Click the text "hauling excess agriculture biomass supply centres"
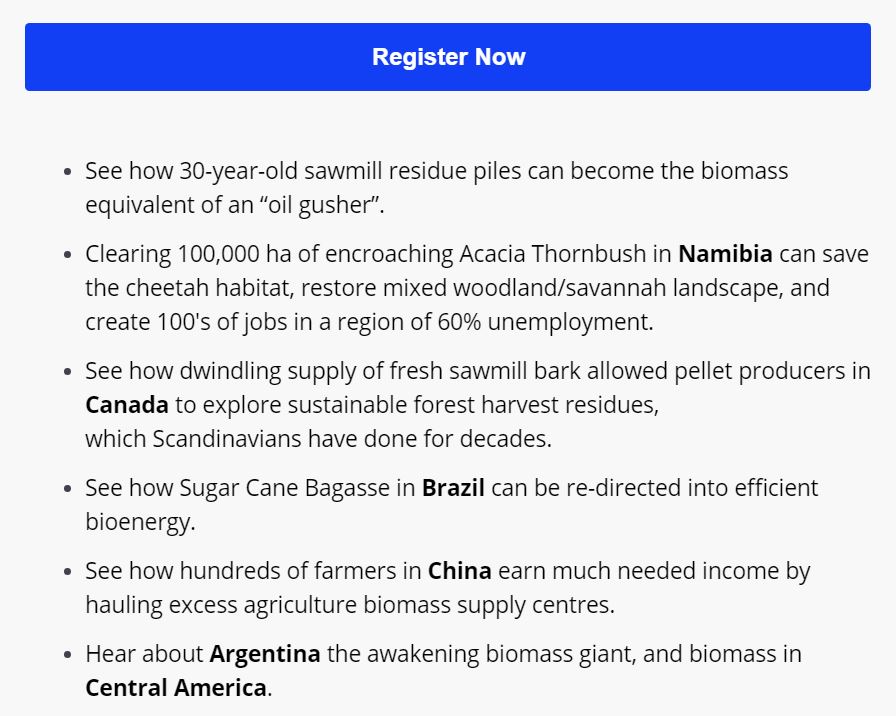 (349, 605)
